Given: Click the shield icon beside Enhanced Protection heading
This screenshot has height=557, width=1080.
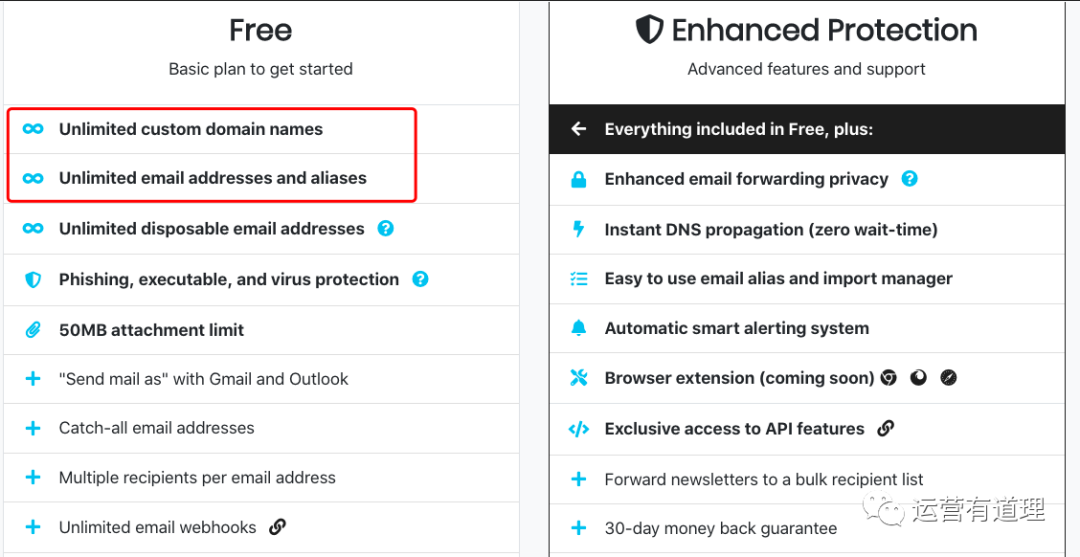Looking at the screenshot, I should pos(649,30).
